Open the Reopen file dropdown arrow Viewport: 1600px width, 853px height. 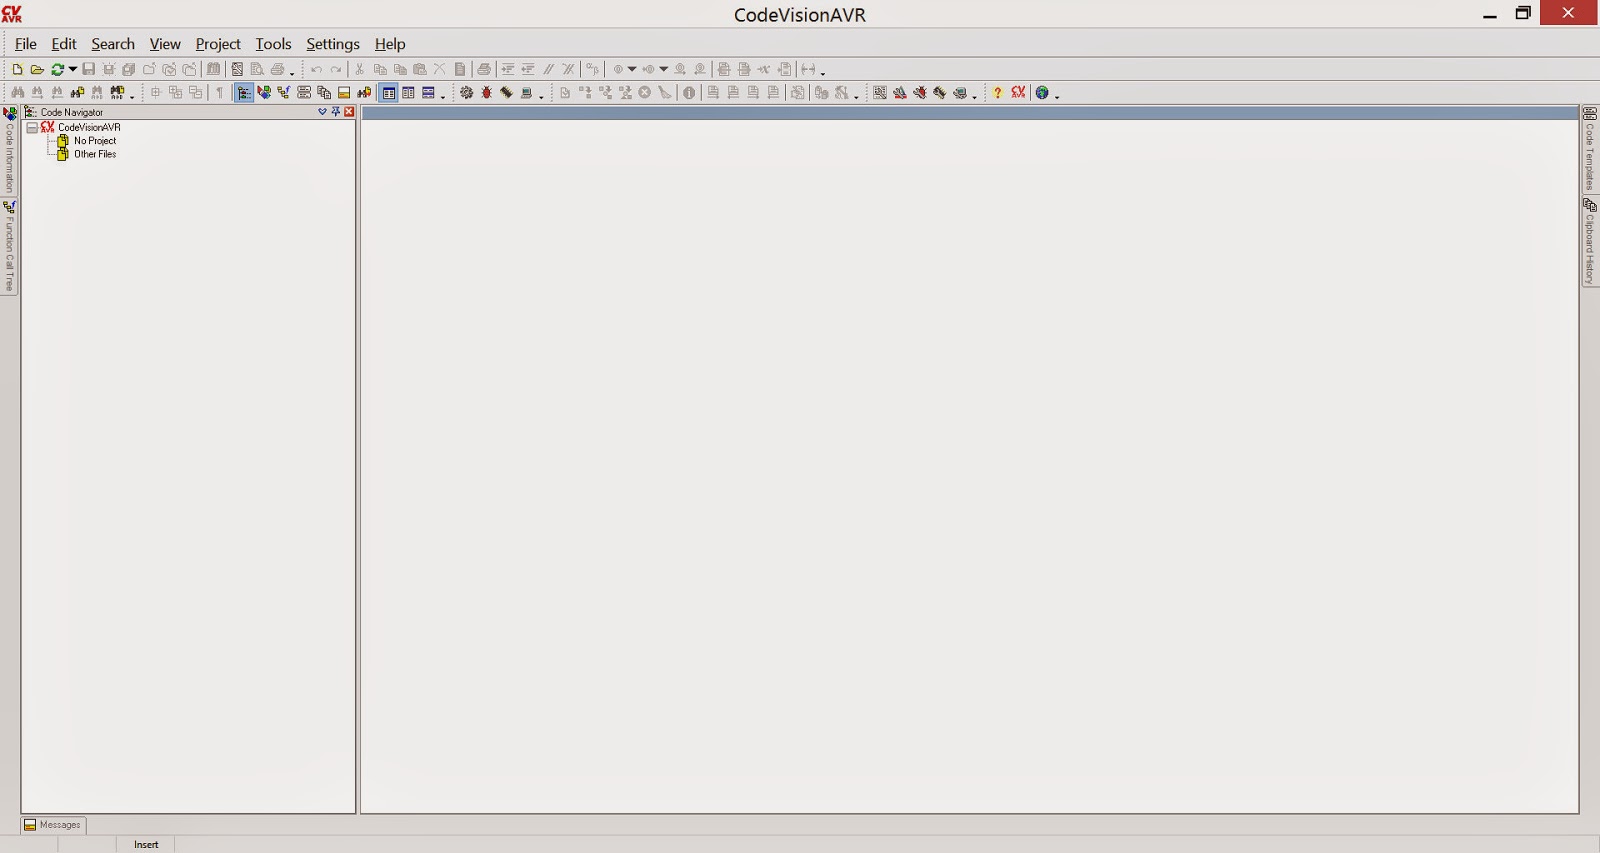(x=73, y=69)
